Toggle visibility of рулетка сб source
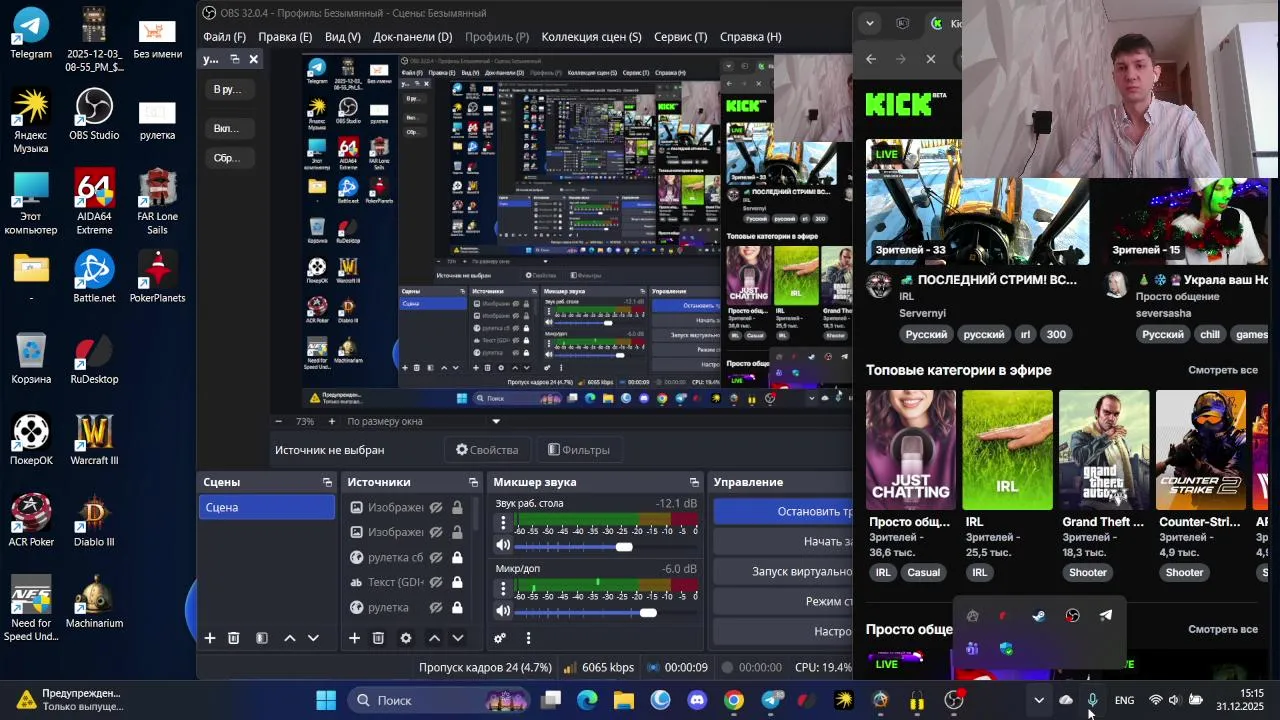Image resolution: width=1280 pixels, height=720 pixels. click(436, 557)
